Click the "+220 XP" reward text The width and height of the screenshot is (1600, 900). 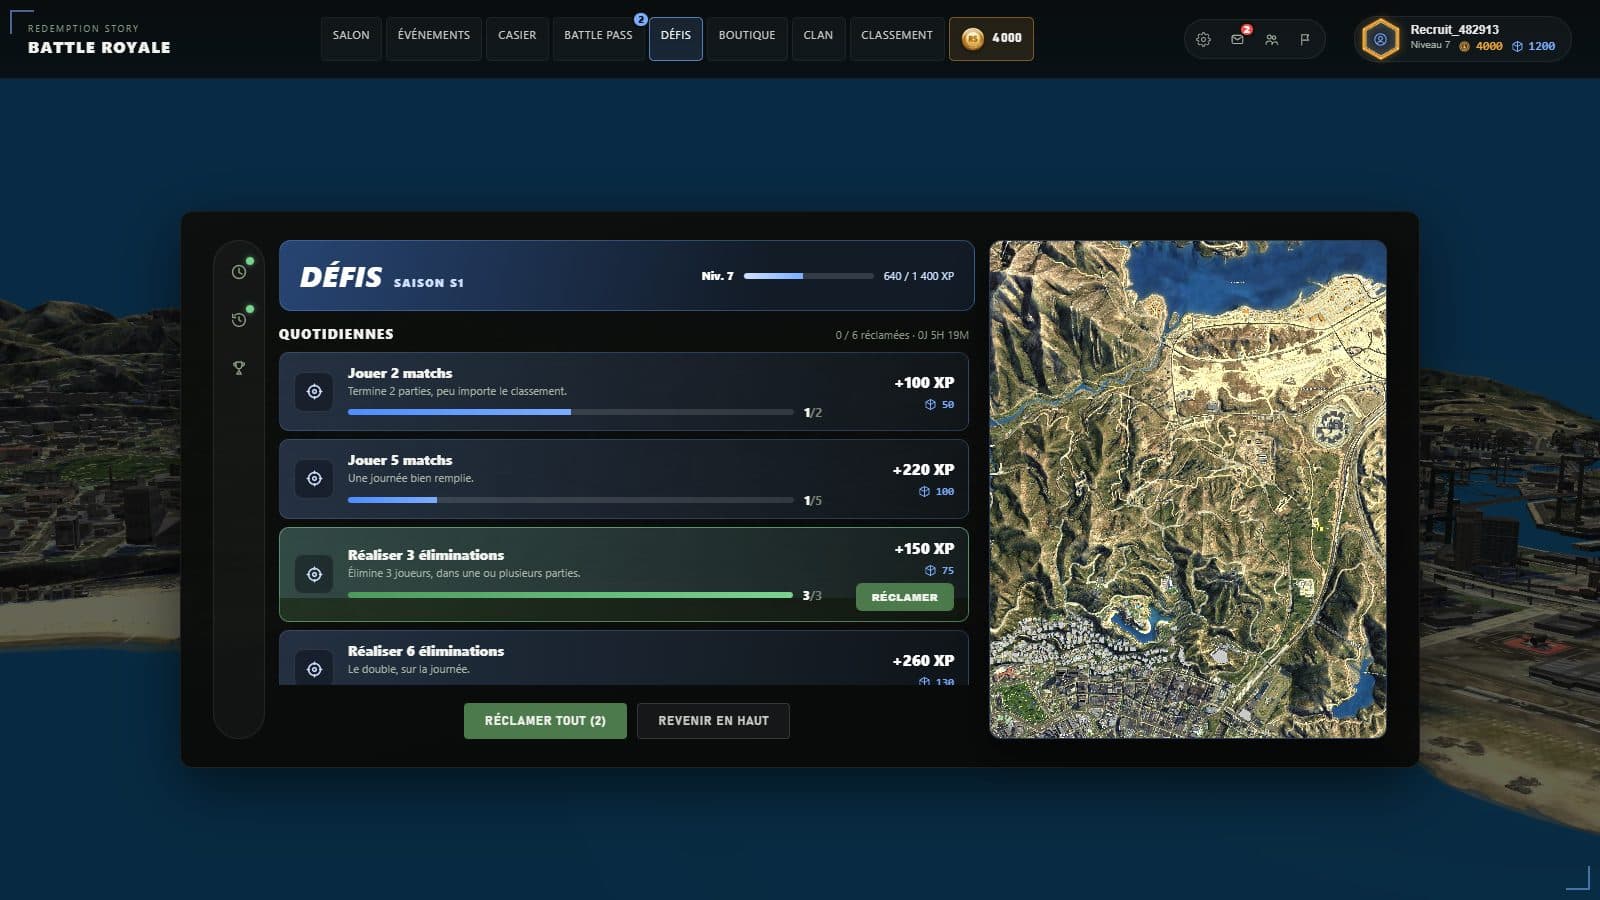tap(923, 469)
